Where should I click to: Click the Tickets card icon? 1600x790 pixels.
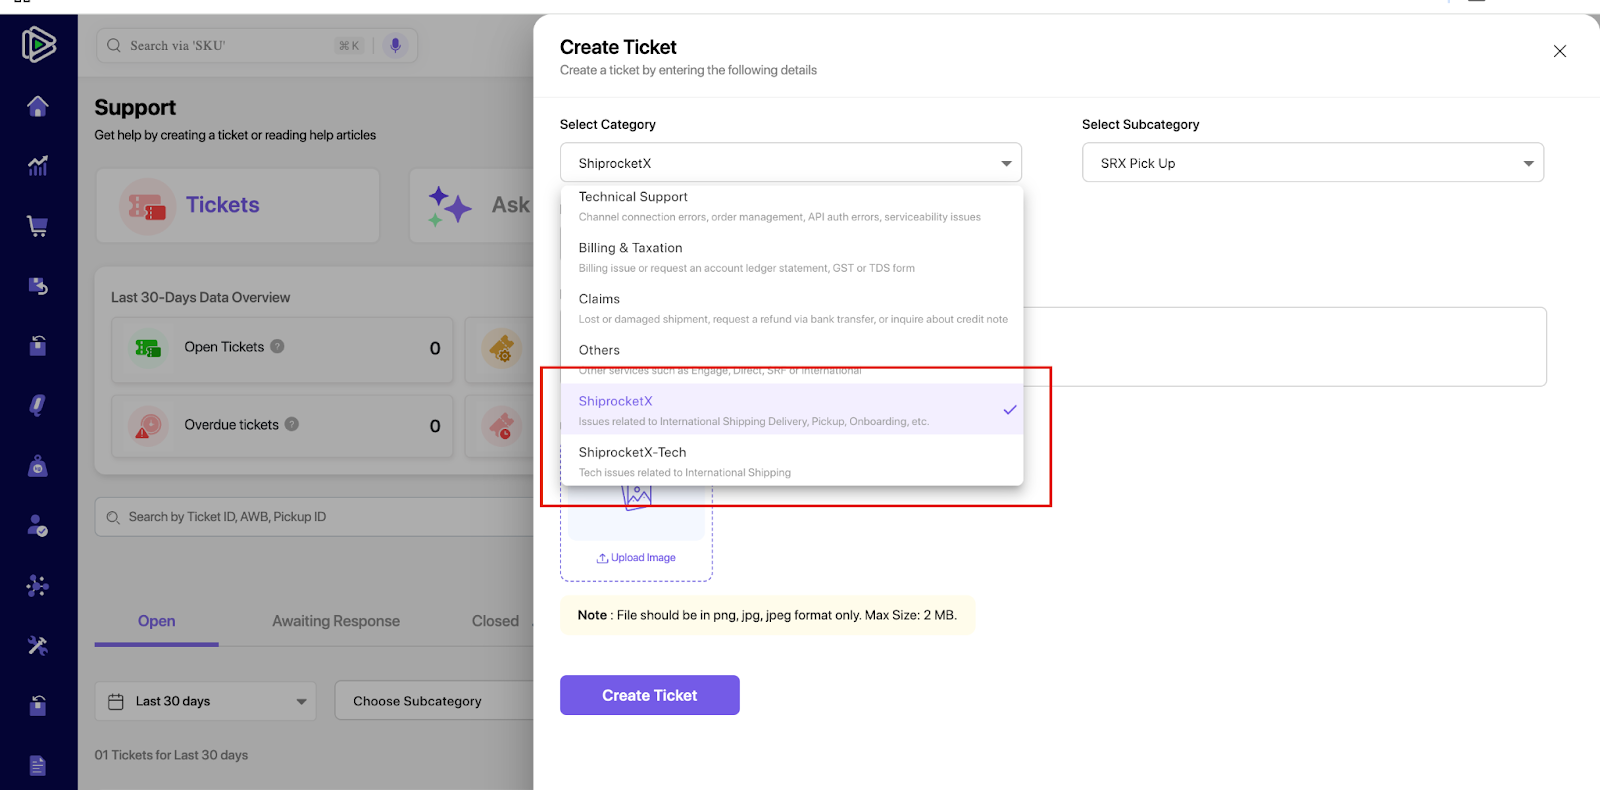tap(147, 206)
